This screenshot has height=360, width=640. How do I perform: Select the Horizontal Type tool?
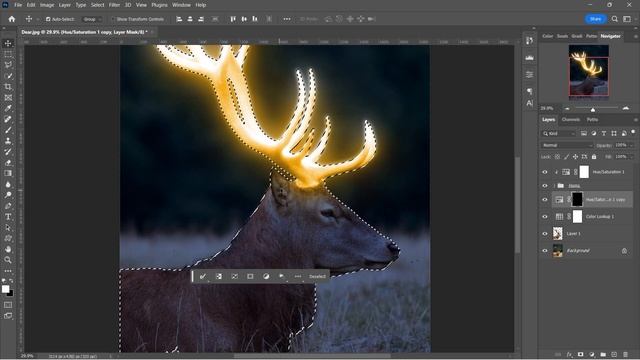tap(8, 217)
